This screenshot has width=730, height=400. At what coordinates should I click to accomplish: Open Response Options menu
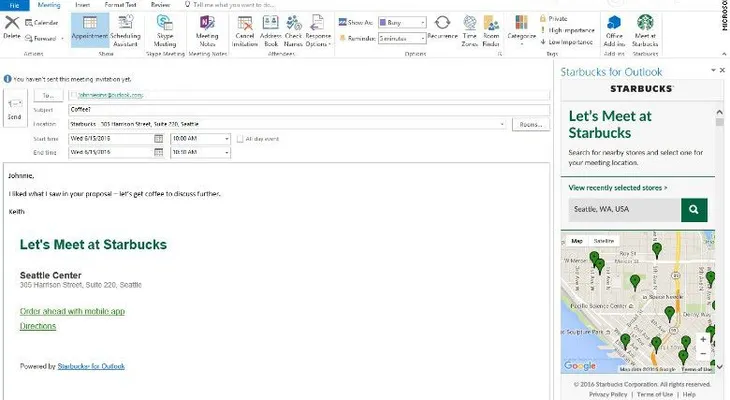click(318, 30)
